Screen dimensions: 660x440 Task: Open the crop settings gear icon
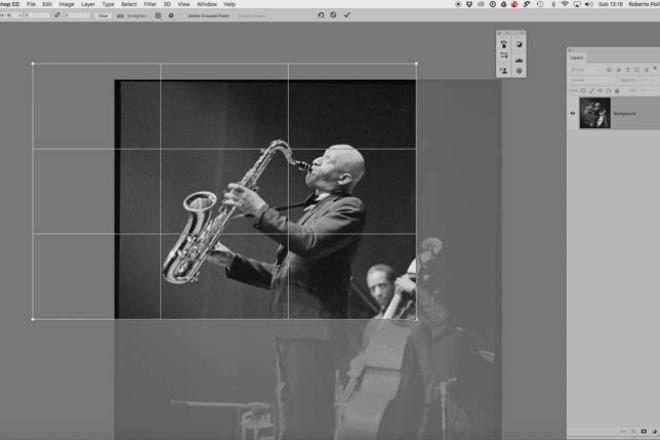pyautogui.click(x=171, y=16)
